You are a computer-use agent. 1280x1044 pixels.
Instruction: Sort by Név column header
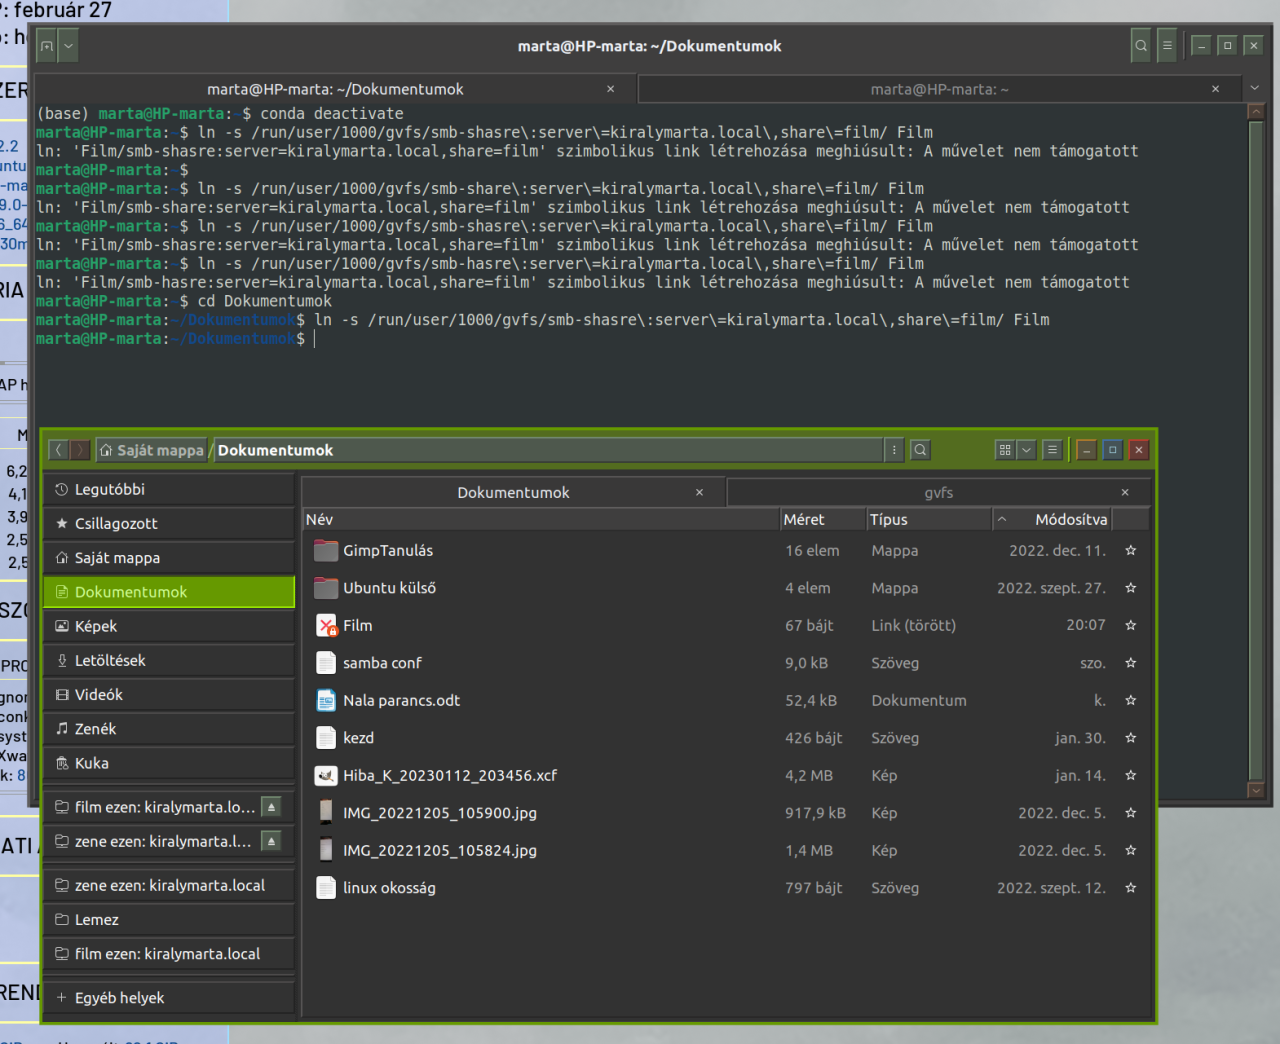coord(541,519)
